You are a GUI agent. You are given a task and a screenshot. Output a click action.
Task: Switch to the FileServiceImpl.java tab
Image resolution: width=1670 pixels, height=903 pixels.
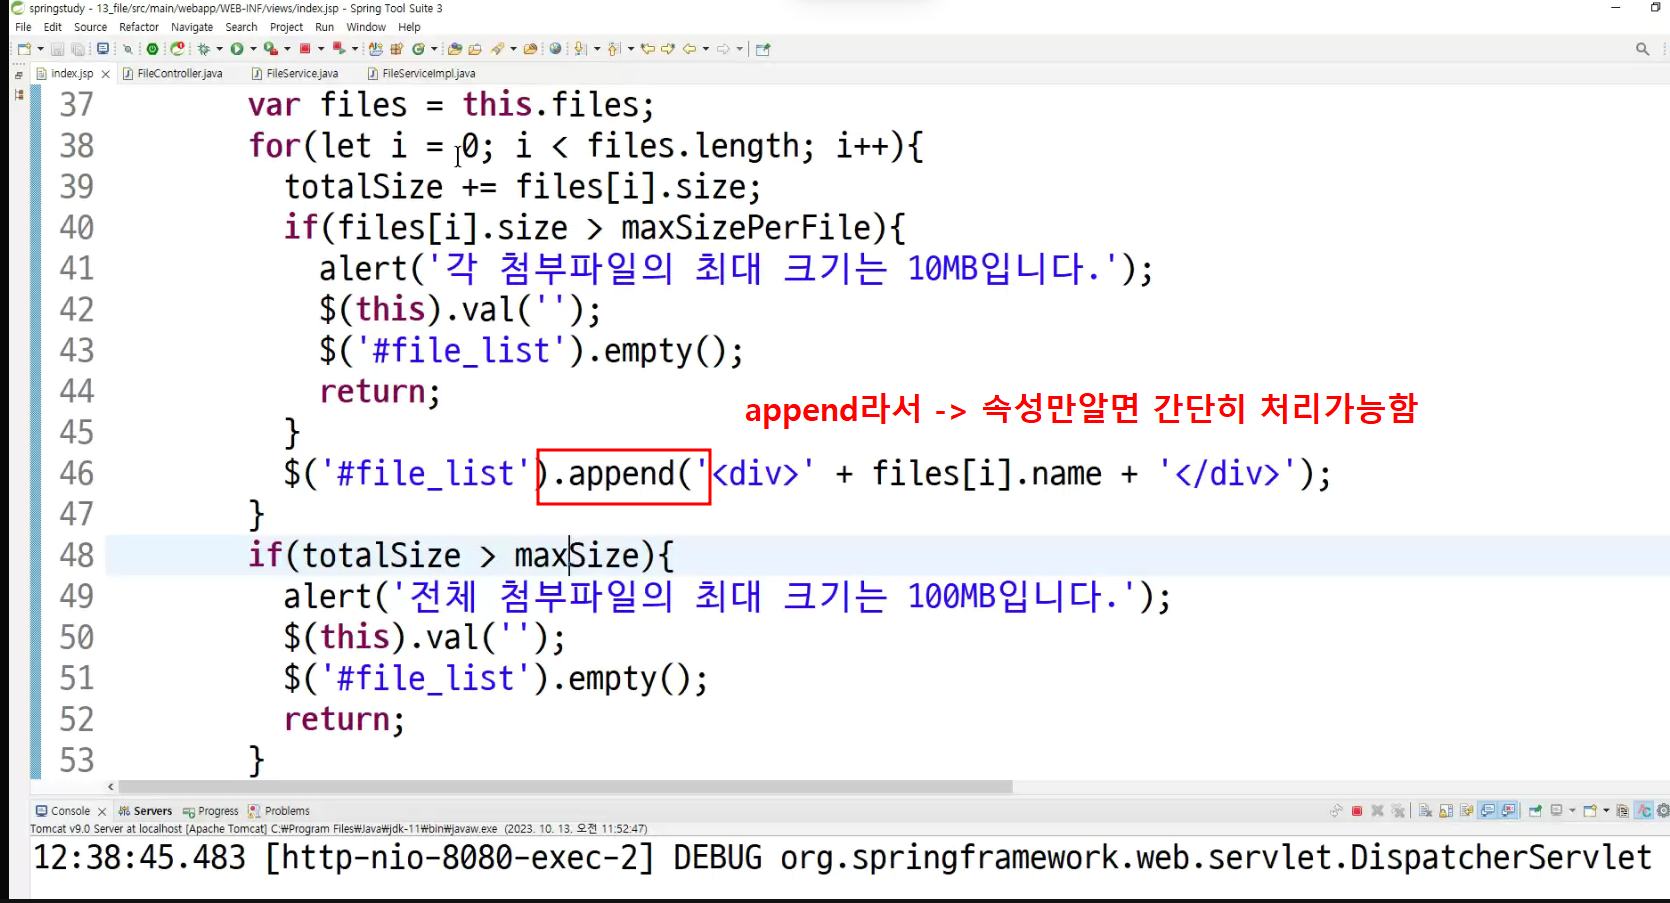[x=421, y=73]
